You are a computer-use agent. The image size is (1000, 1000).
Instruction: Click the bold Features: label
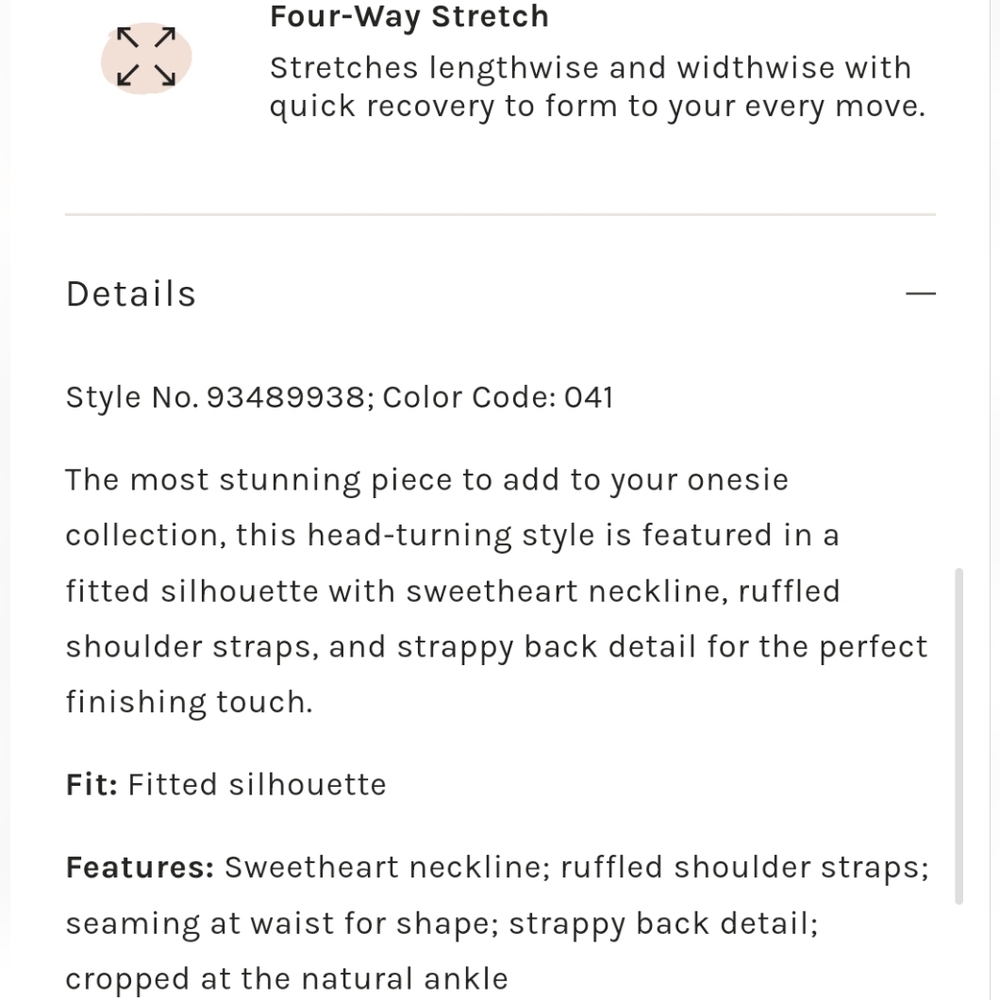(140, 867)
